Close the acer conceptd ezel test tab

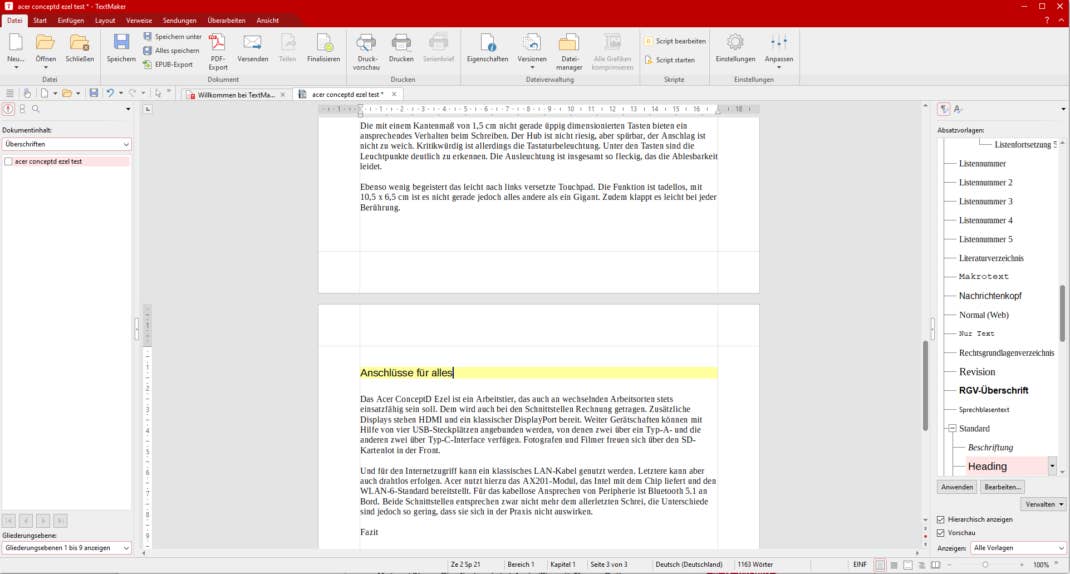pos(394,94)
